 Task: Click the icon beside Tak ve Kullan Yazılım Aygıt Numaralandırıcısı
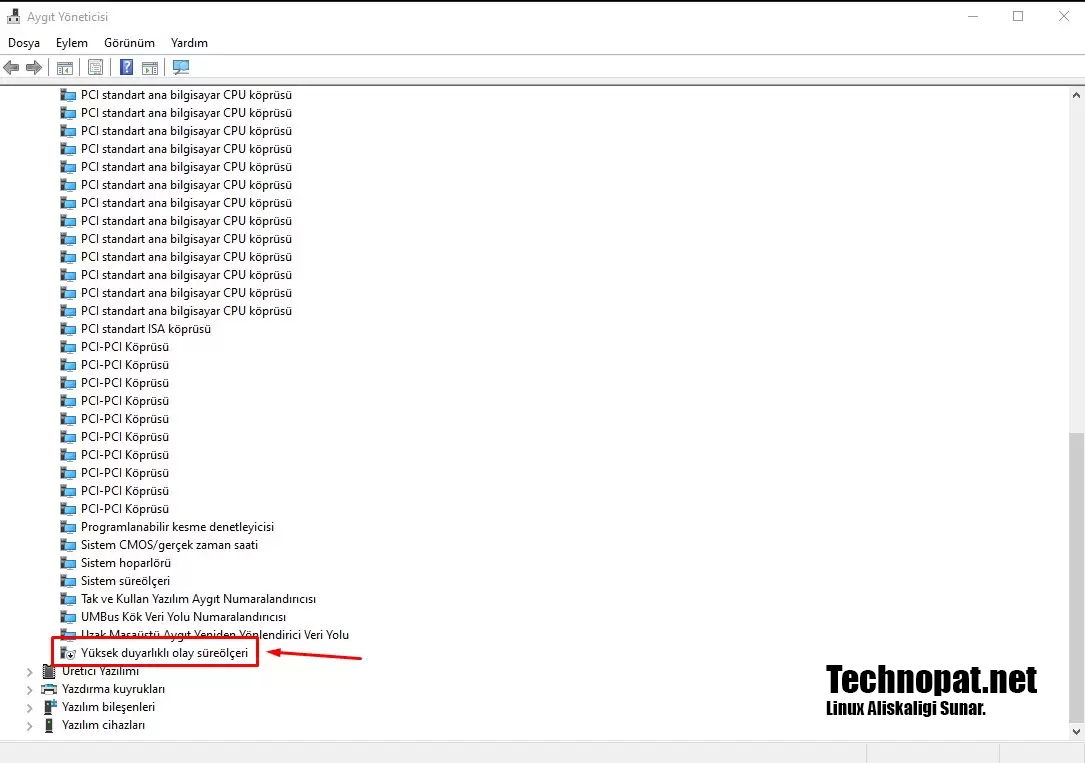pos(68,599)
